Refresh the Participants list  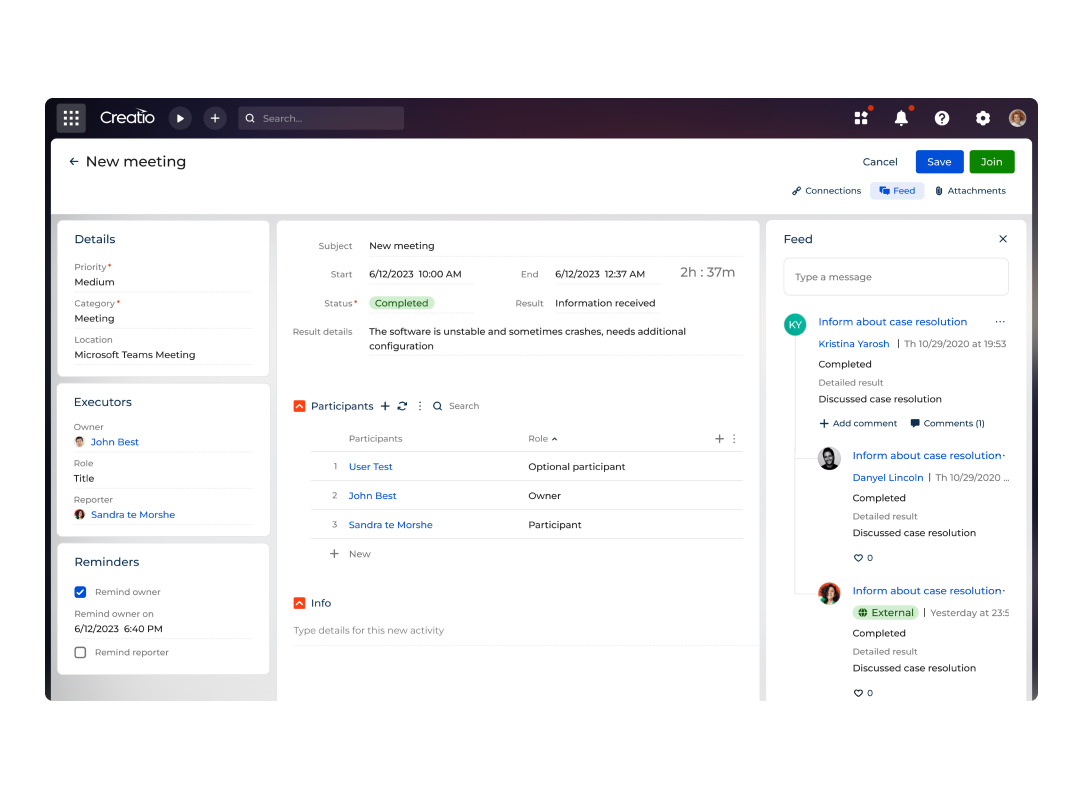[402, 406]
